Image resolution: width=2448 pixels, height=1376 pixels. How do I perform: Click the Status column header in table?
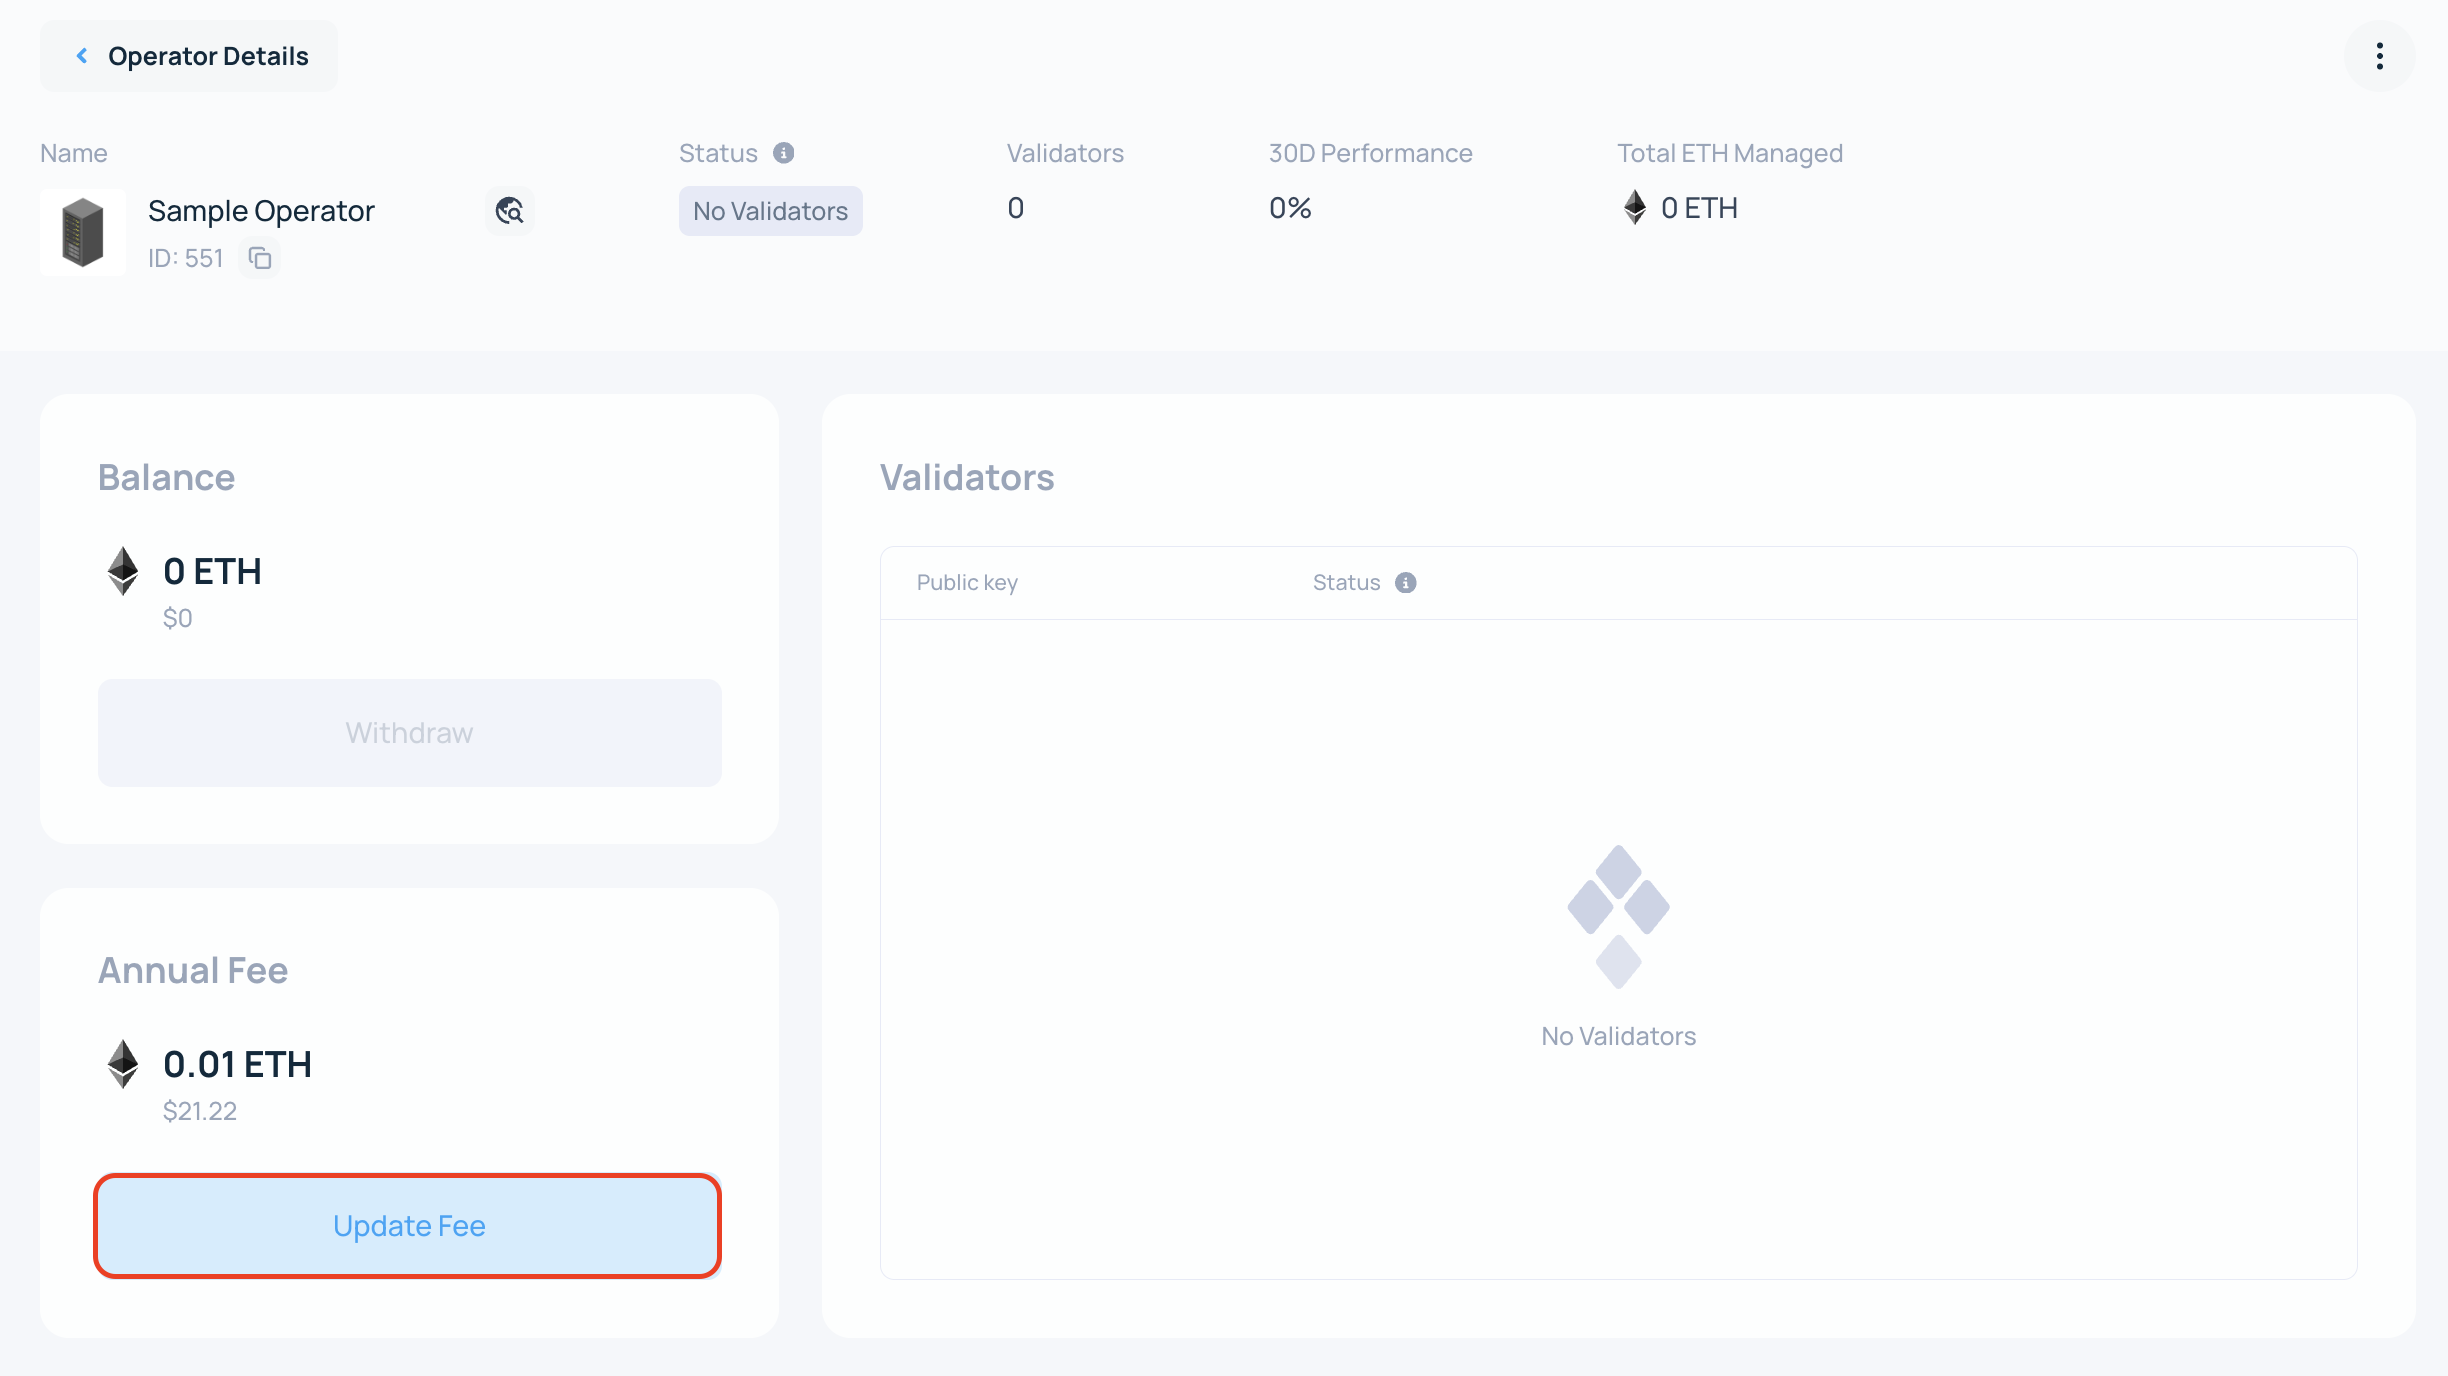click(1346, 583)
